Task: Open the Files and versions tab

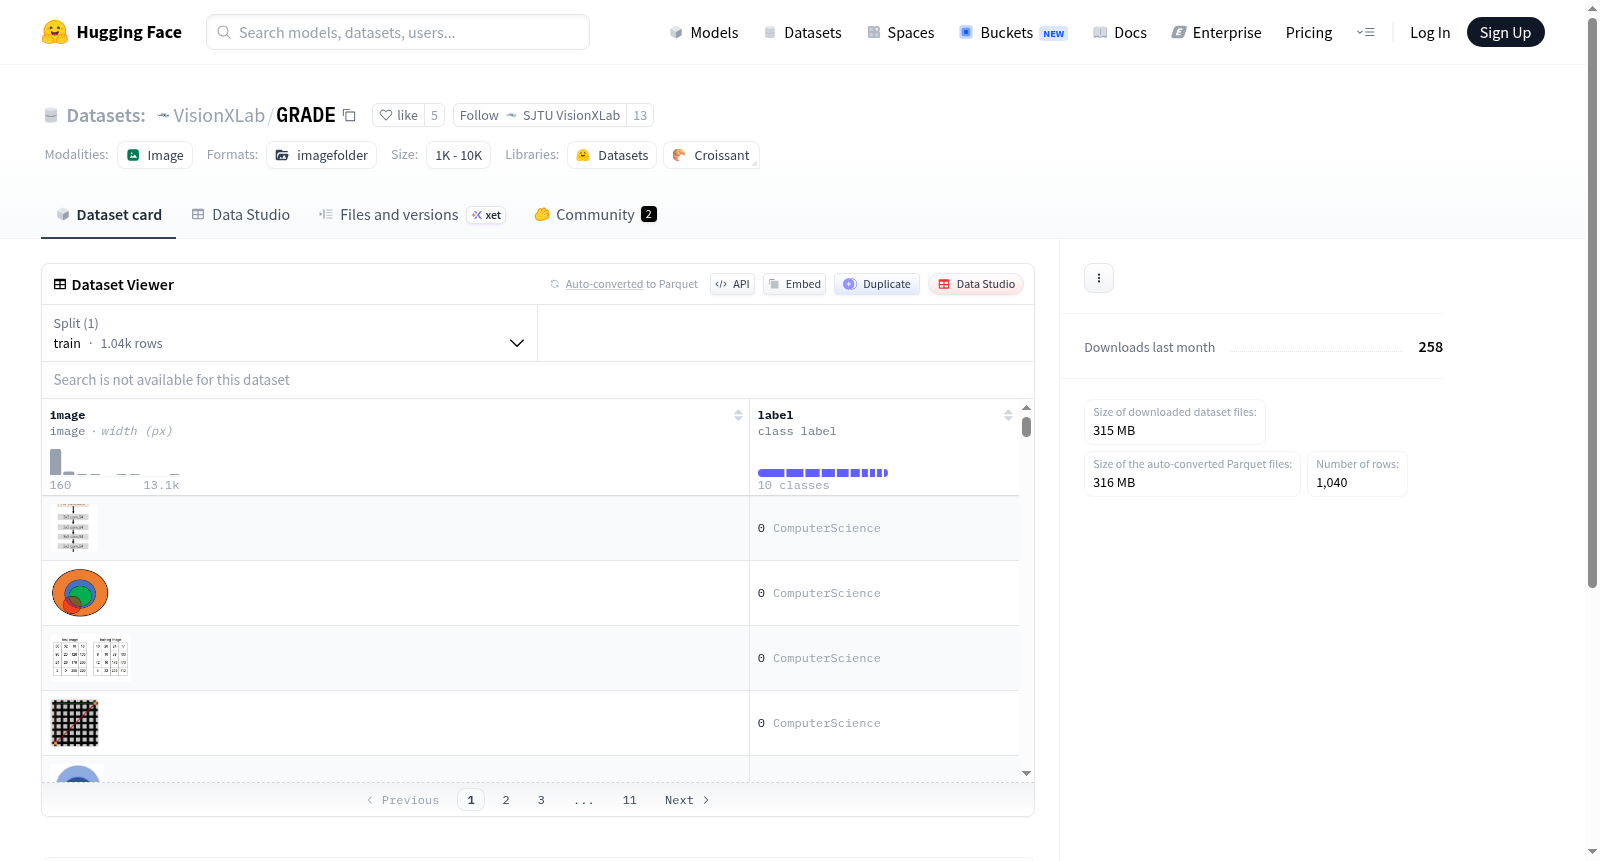Action: (x=412, y=215)
